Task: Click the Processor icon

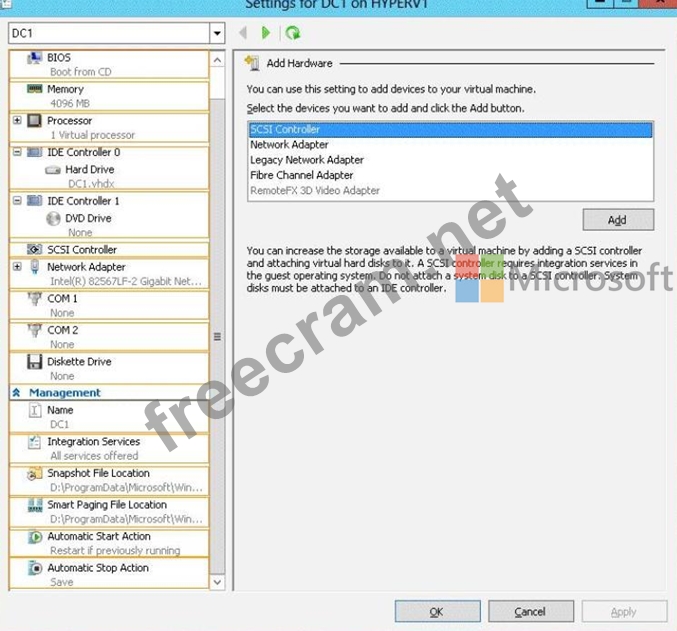Action: (35, 120)
